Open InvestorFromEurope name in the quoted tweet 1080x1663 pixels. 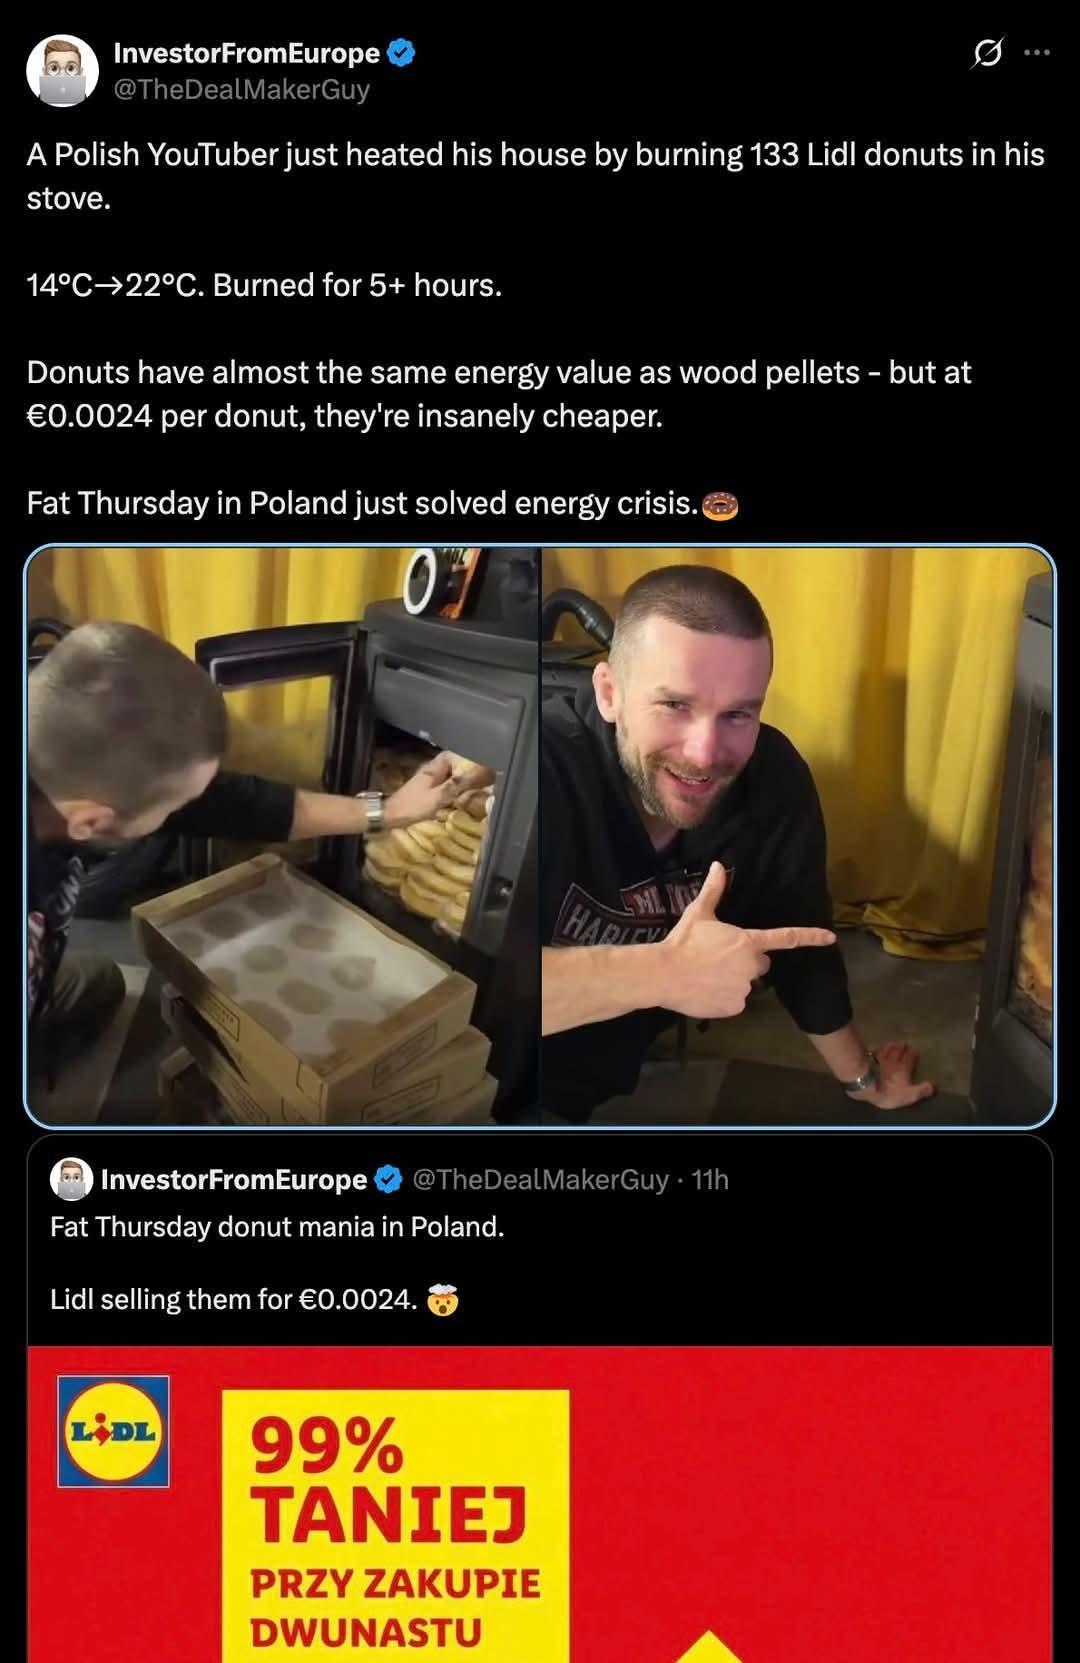[x=234, y=1180]
